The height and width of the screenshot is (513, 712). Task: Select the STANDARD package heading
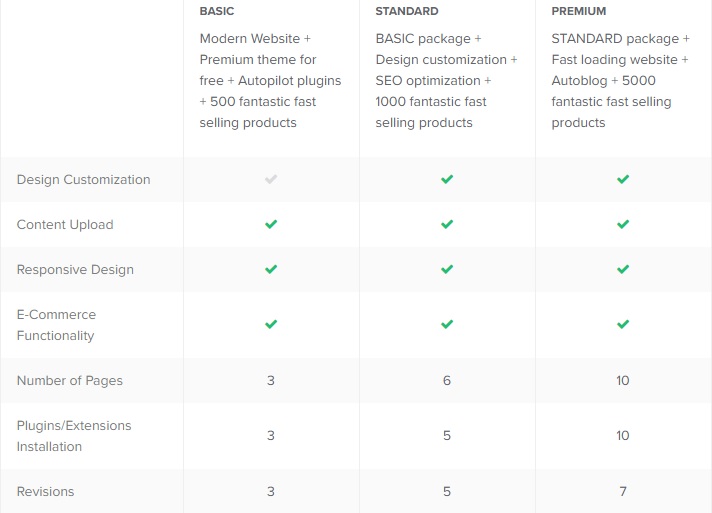406,12
